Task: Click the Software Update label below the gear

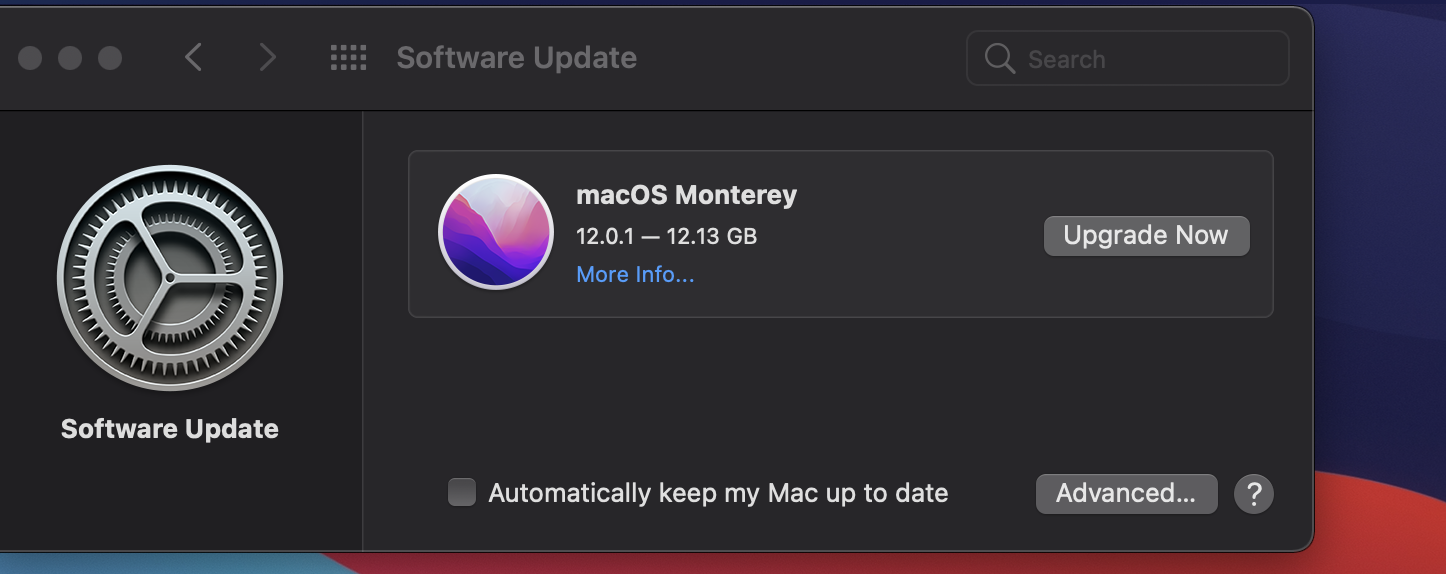Action: 170,429
